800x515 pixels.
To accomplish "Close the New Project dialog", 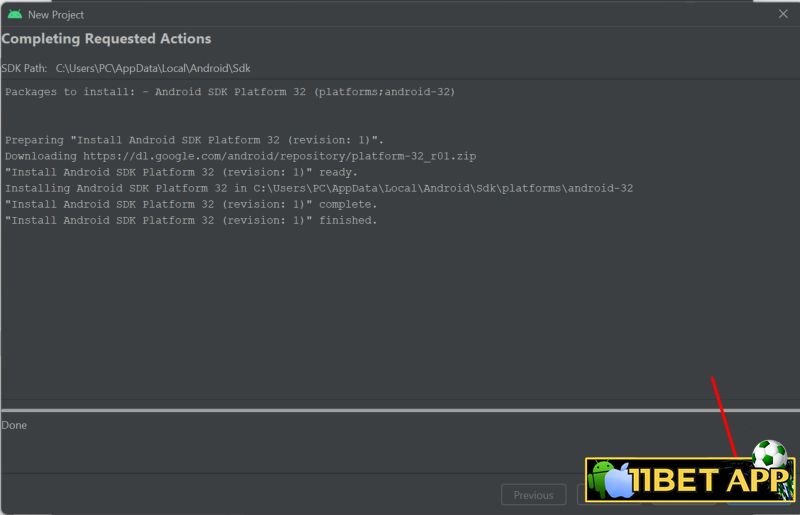I will click(x=783, y=14).
